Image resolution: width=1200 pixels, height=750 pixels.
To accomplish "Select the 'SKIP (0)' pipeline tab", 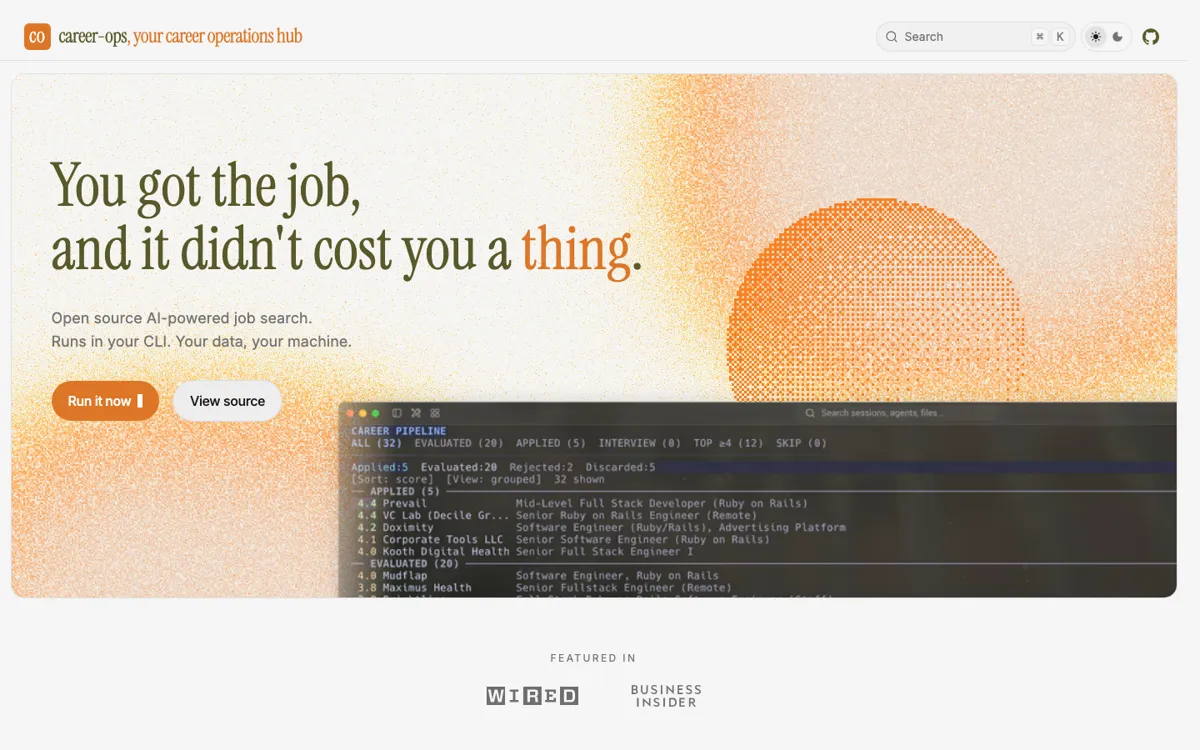I will click(x=802, y=443).
